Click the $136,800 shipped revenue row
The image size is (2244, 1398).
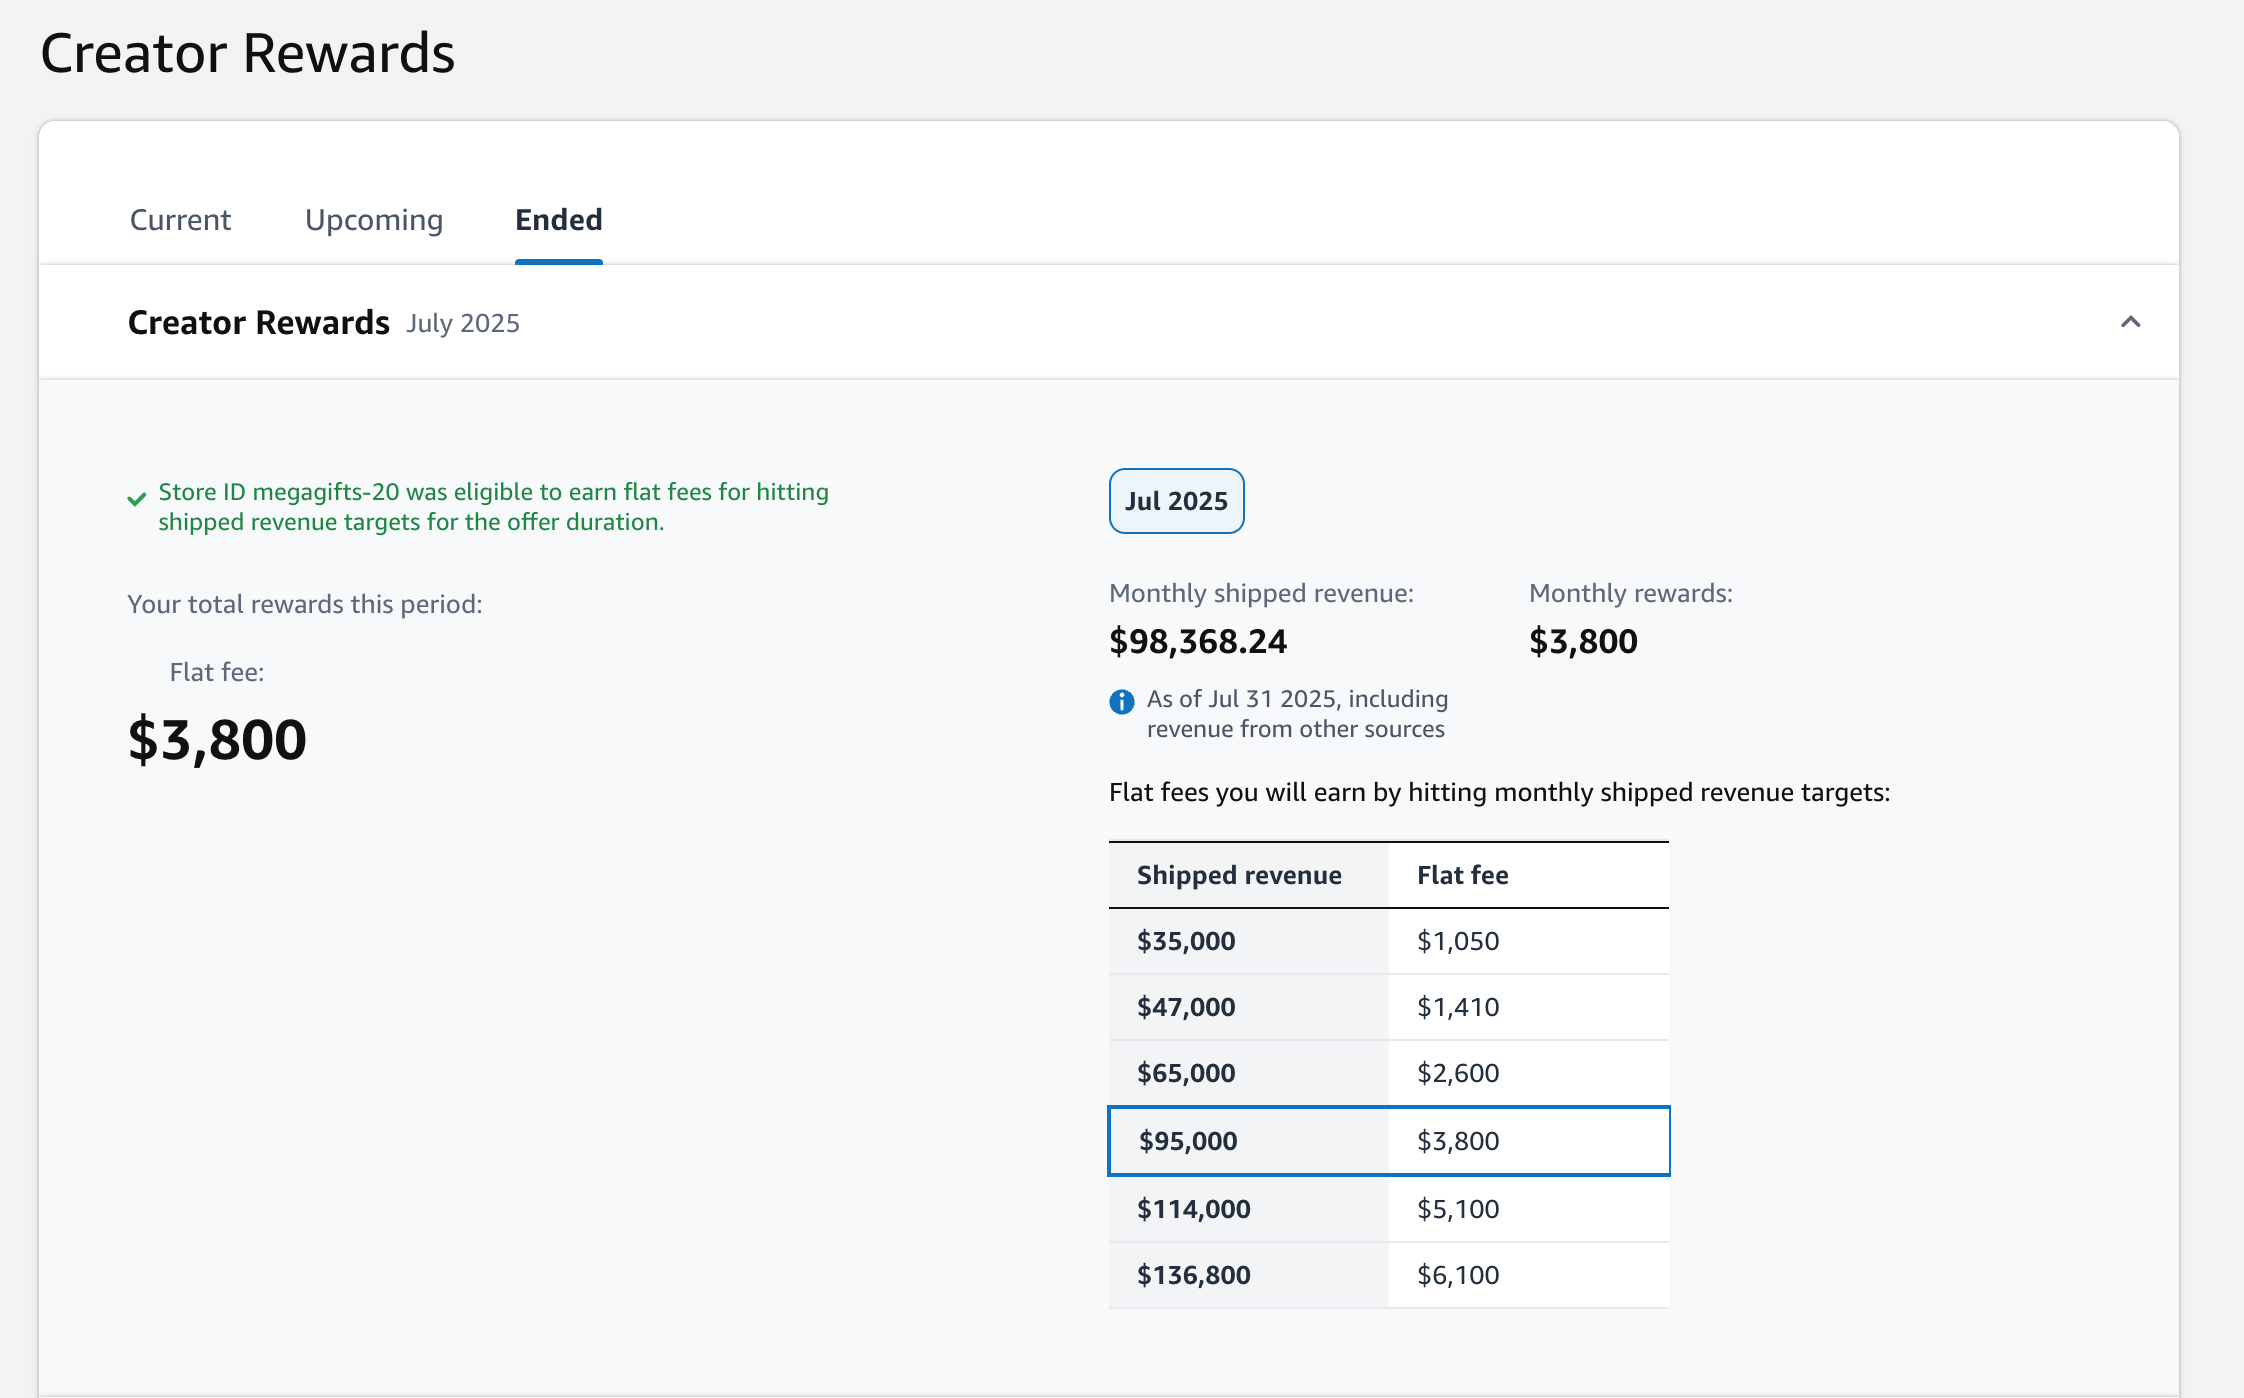pyautogui.click(x=1193, y=1275)
